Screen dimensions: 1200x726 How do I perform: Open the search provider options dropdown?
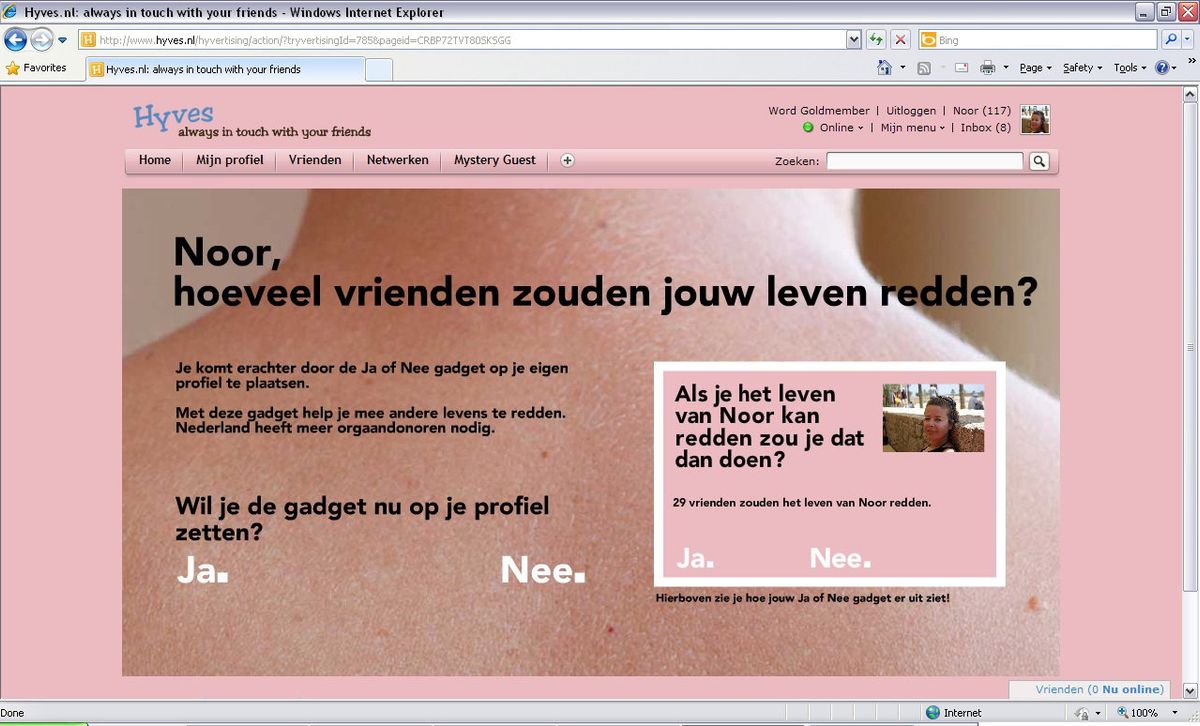[1189, 40]
